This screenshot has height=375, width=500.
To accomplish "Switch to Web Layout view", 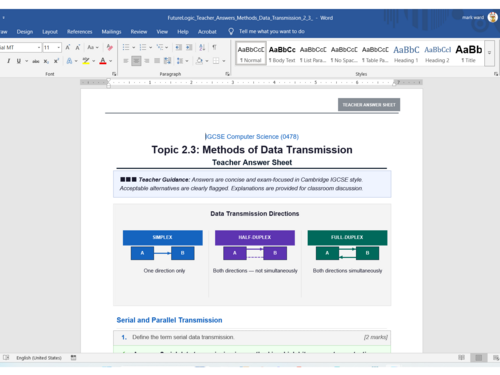I will coord(496,358).
